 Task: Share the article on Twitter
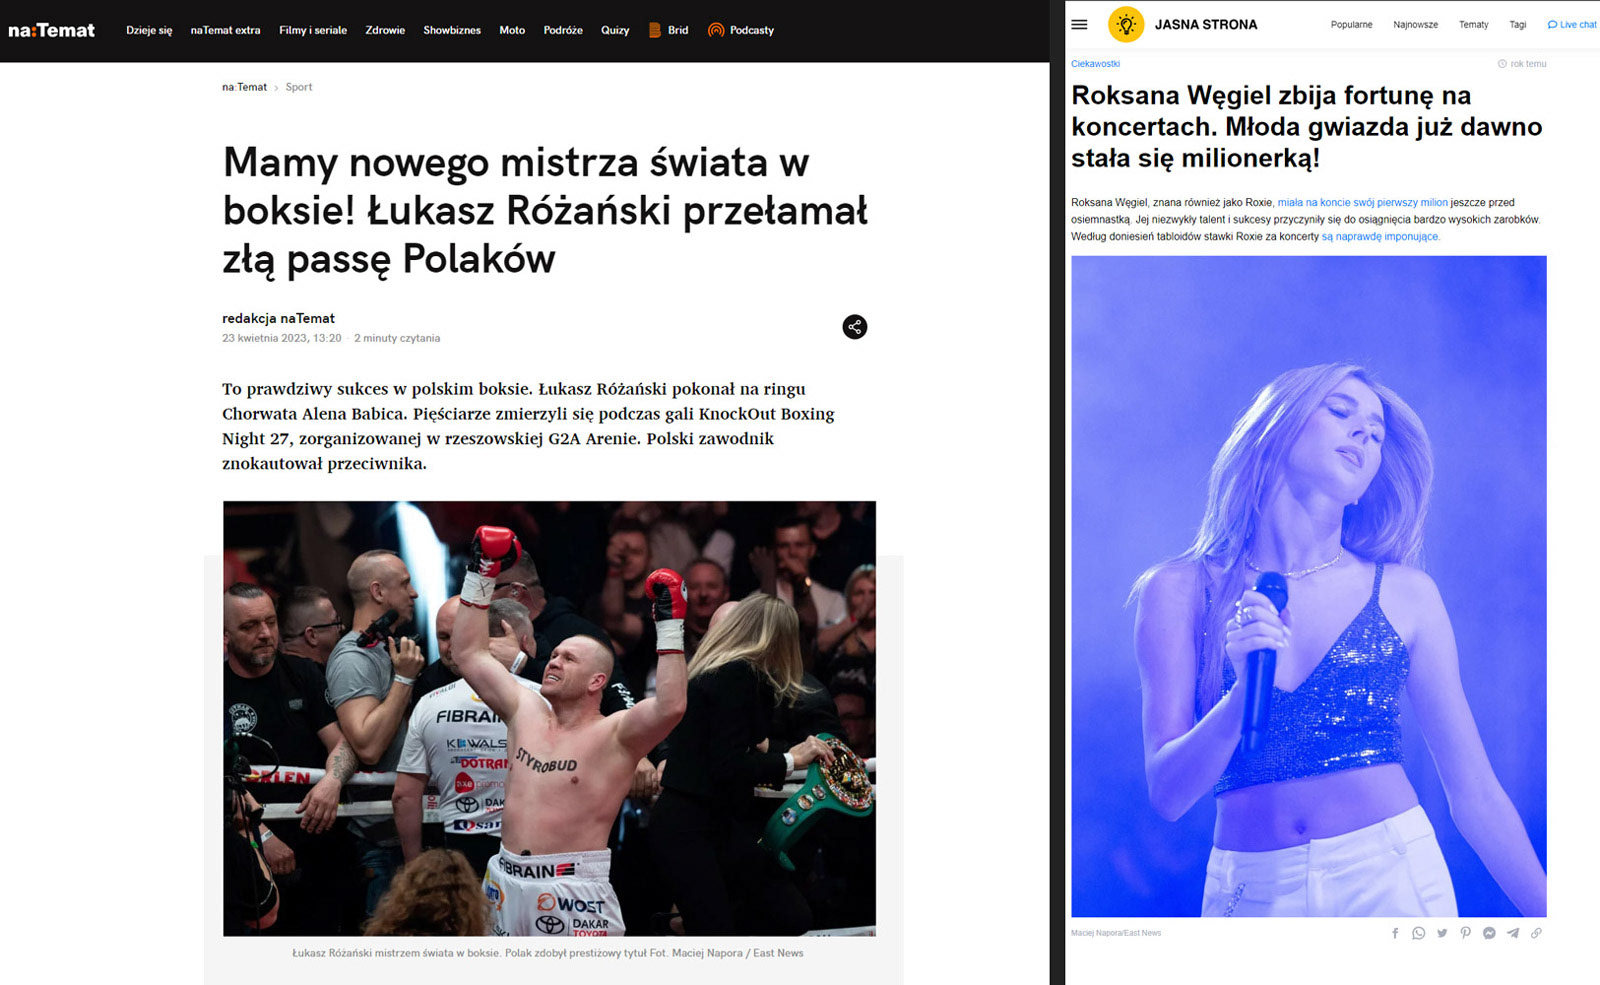click(1442, 933)
